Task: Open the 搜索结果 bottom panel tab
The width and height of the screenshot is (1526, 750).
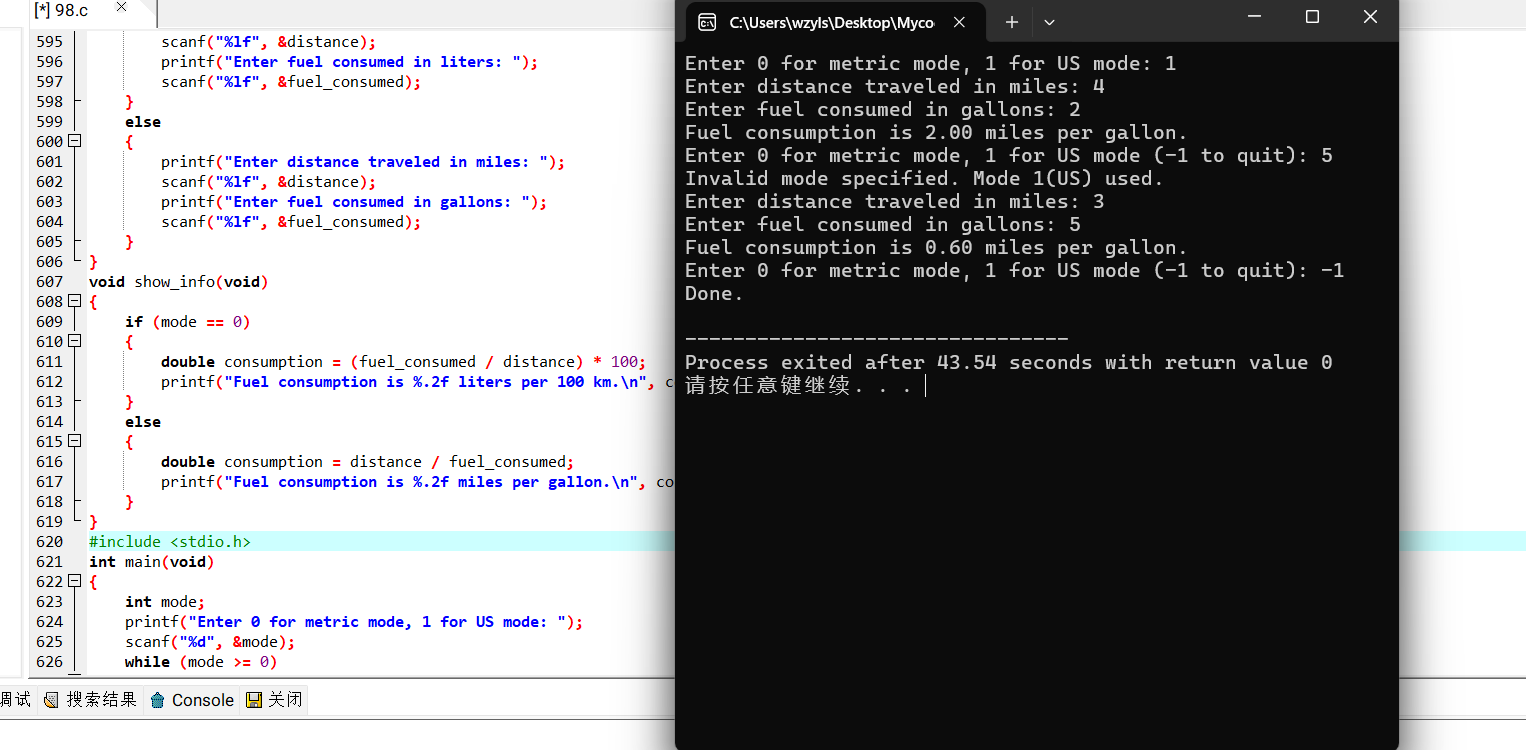Action: pos(91,700)
